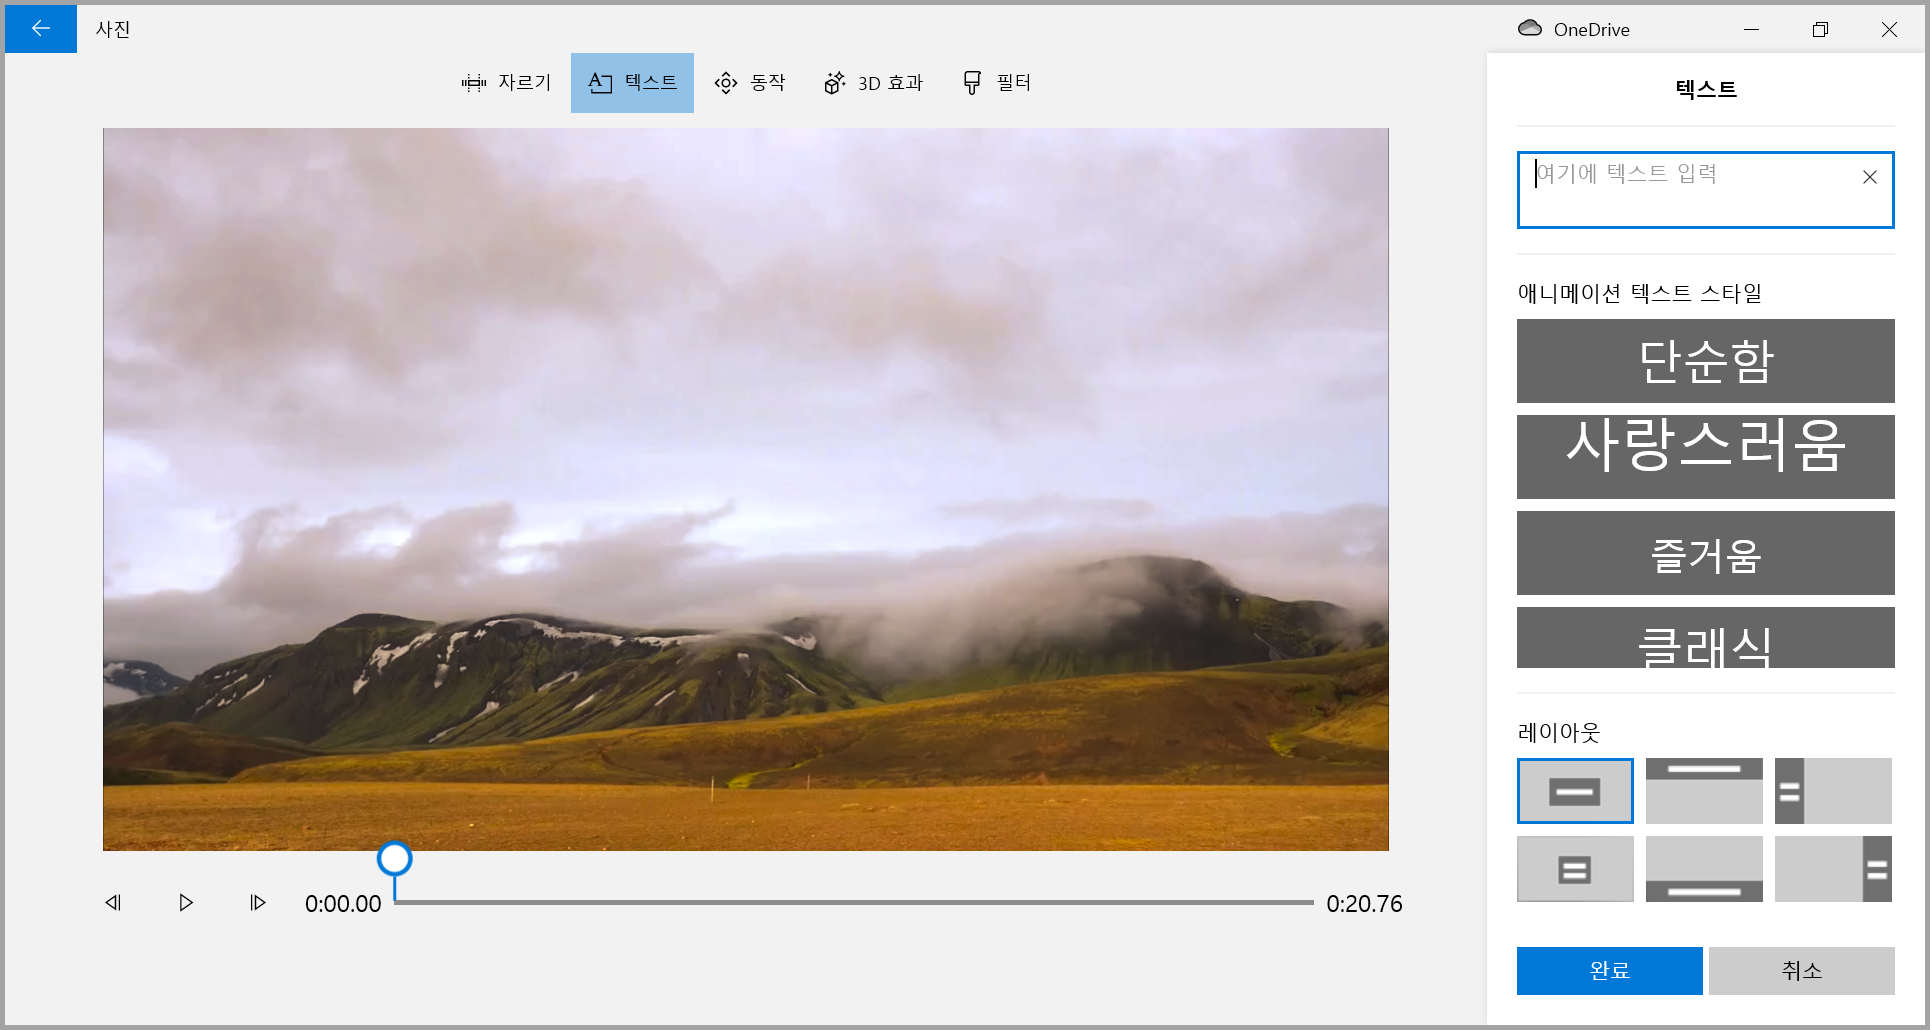Click the 0:00.00 current time text

[343, 904]
